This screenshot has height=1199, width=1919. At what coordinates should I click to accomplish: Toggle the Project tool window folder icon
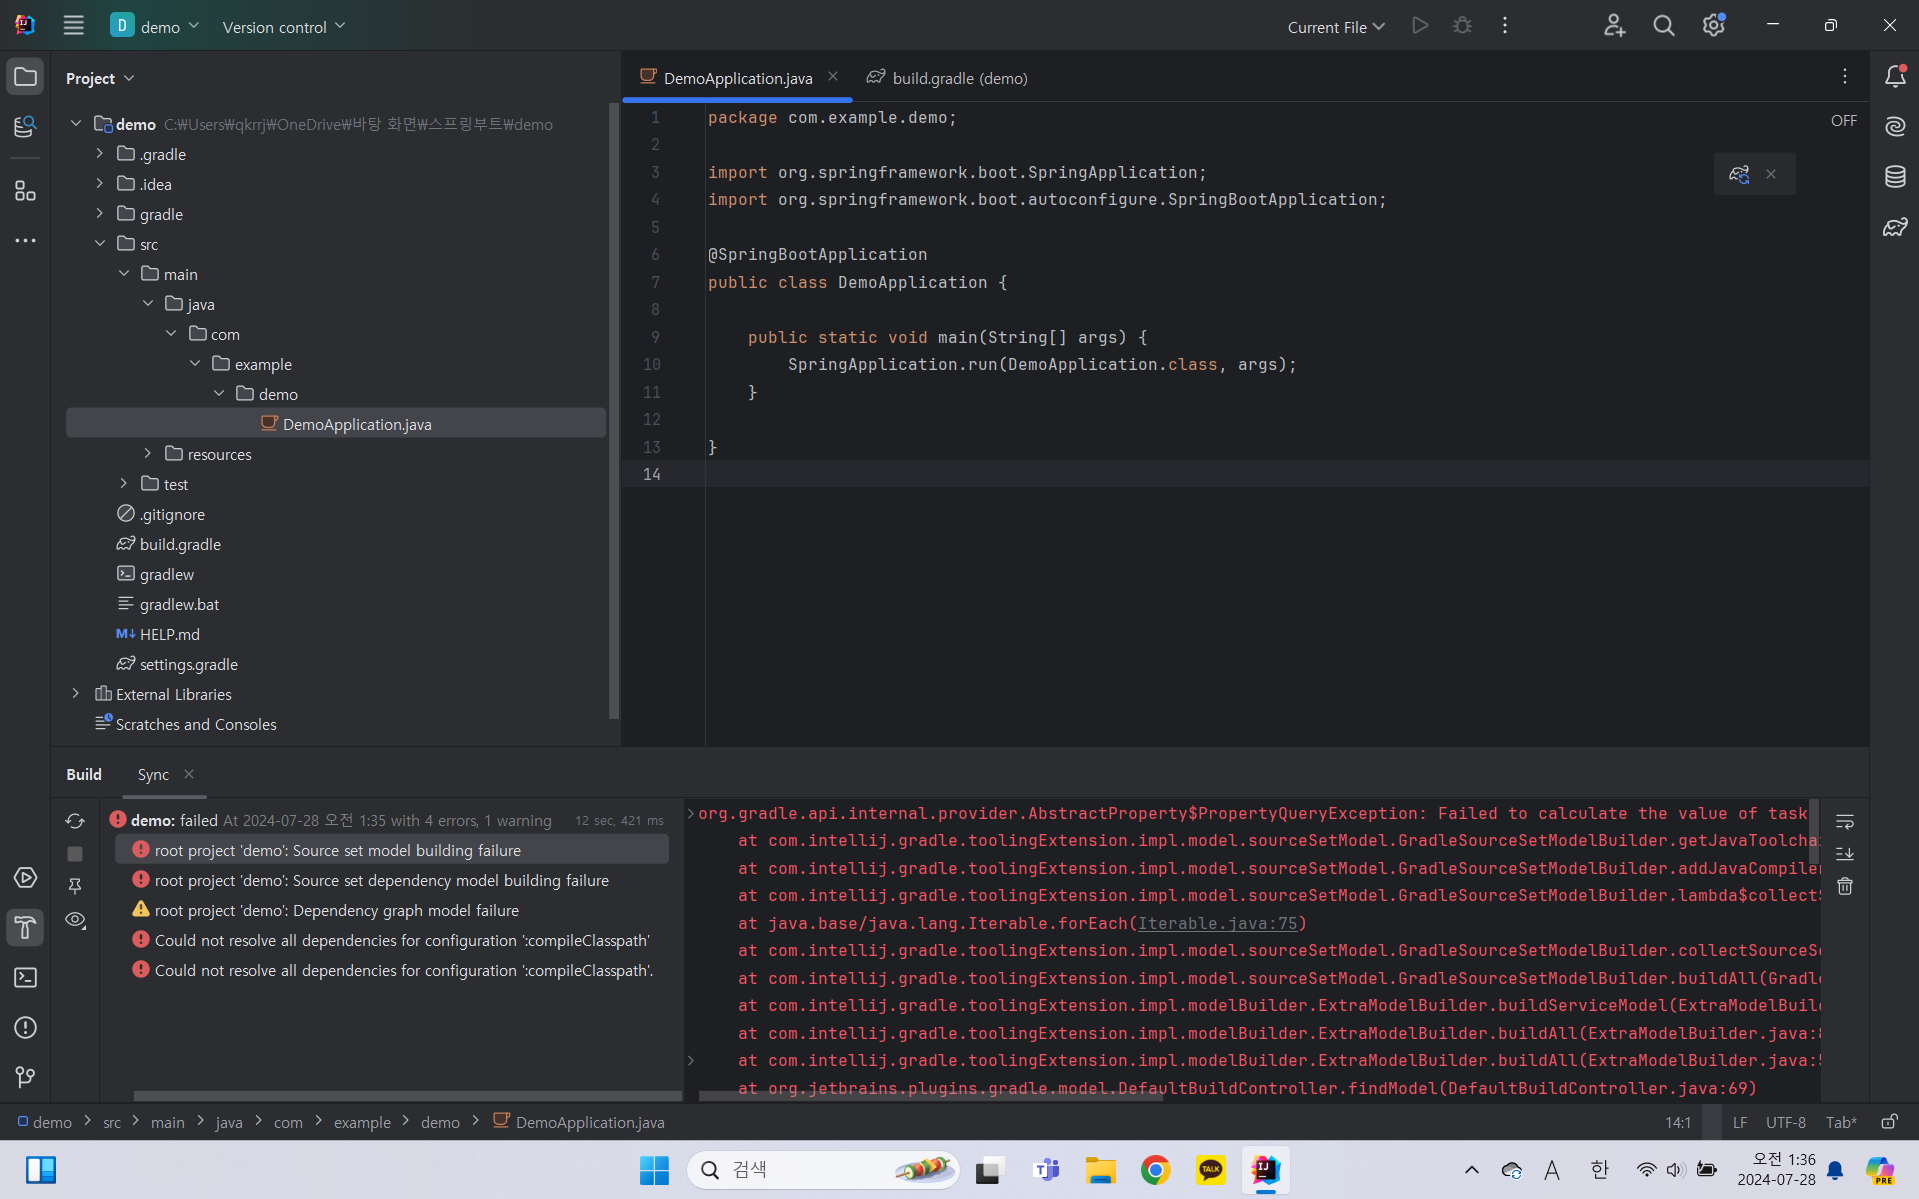point(25,77)
